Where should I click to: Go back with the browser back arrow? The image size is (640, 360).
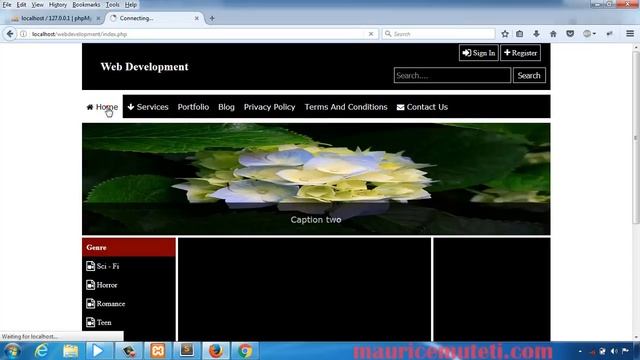(10, 34)
